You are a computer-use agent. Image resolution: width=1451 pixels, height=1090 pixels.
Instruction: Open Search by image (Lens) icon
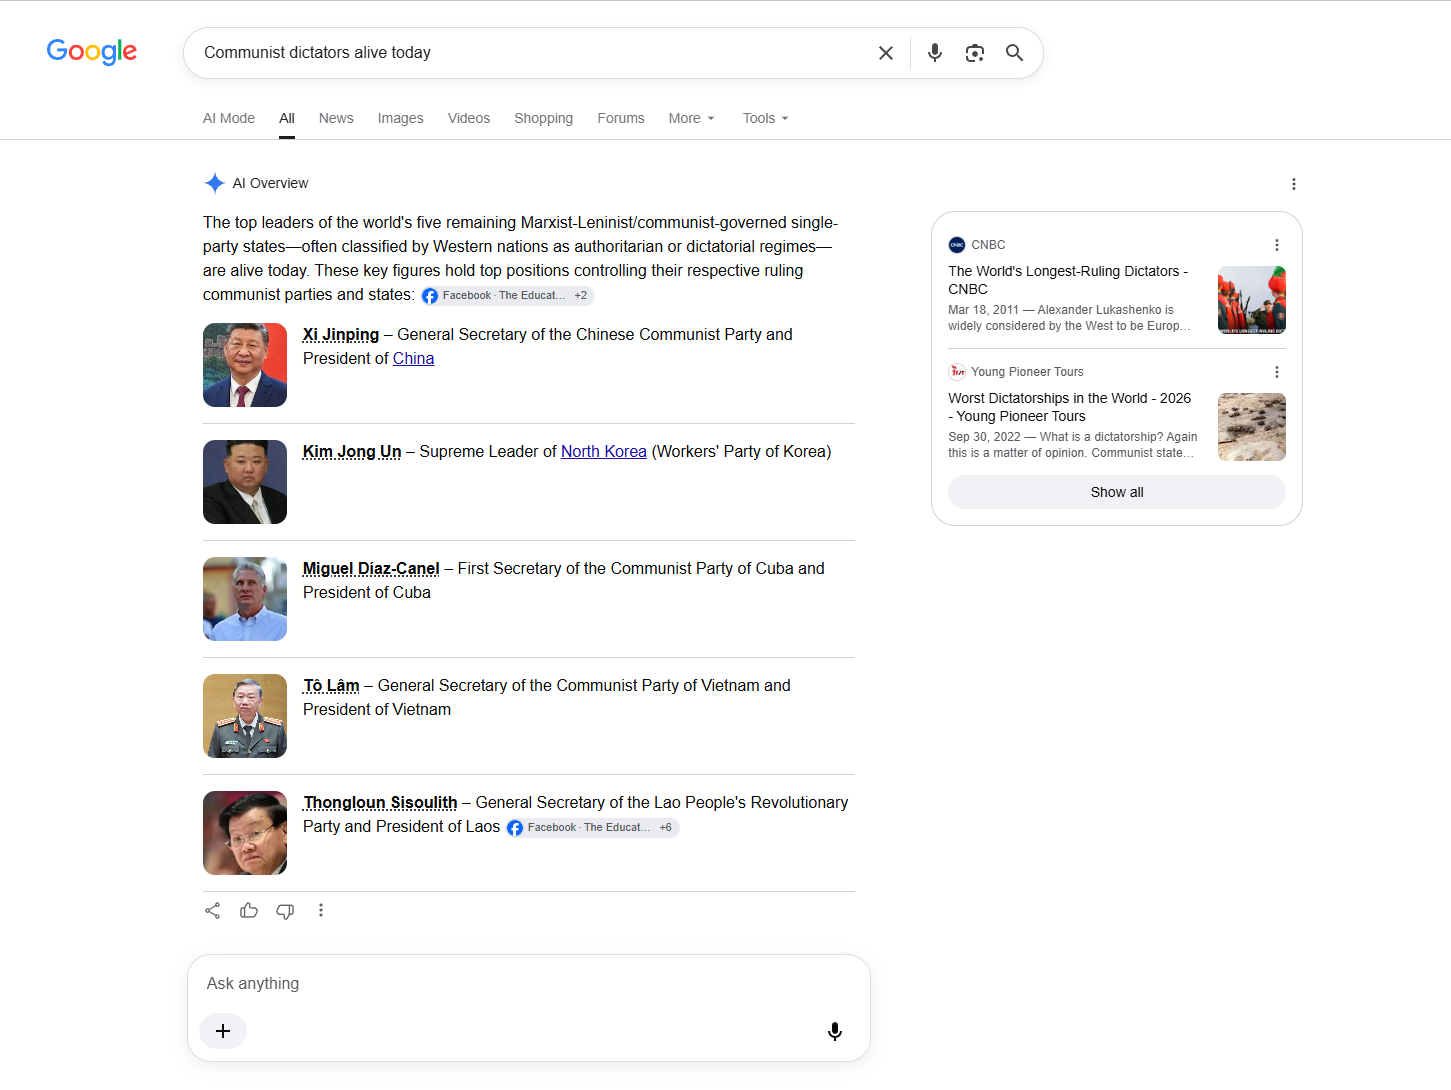pos(975,53)
